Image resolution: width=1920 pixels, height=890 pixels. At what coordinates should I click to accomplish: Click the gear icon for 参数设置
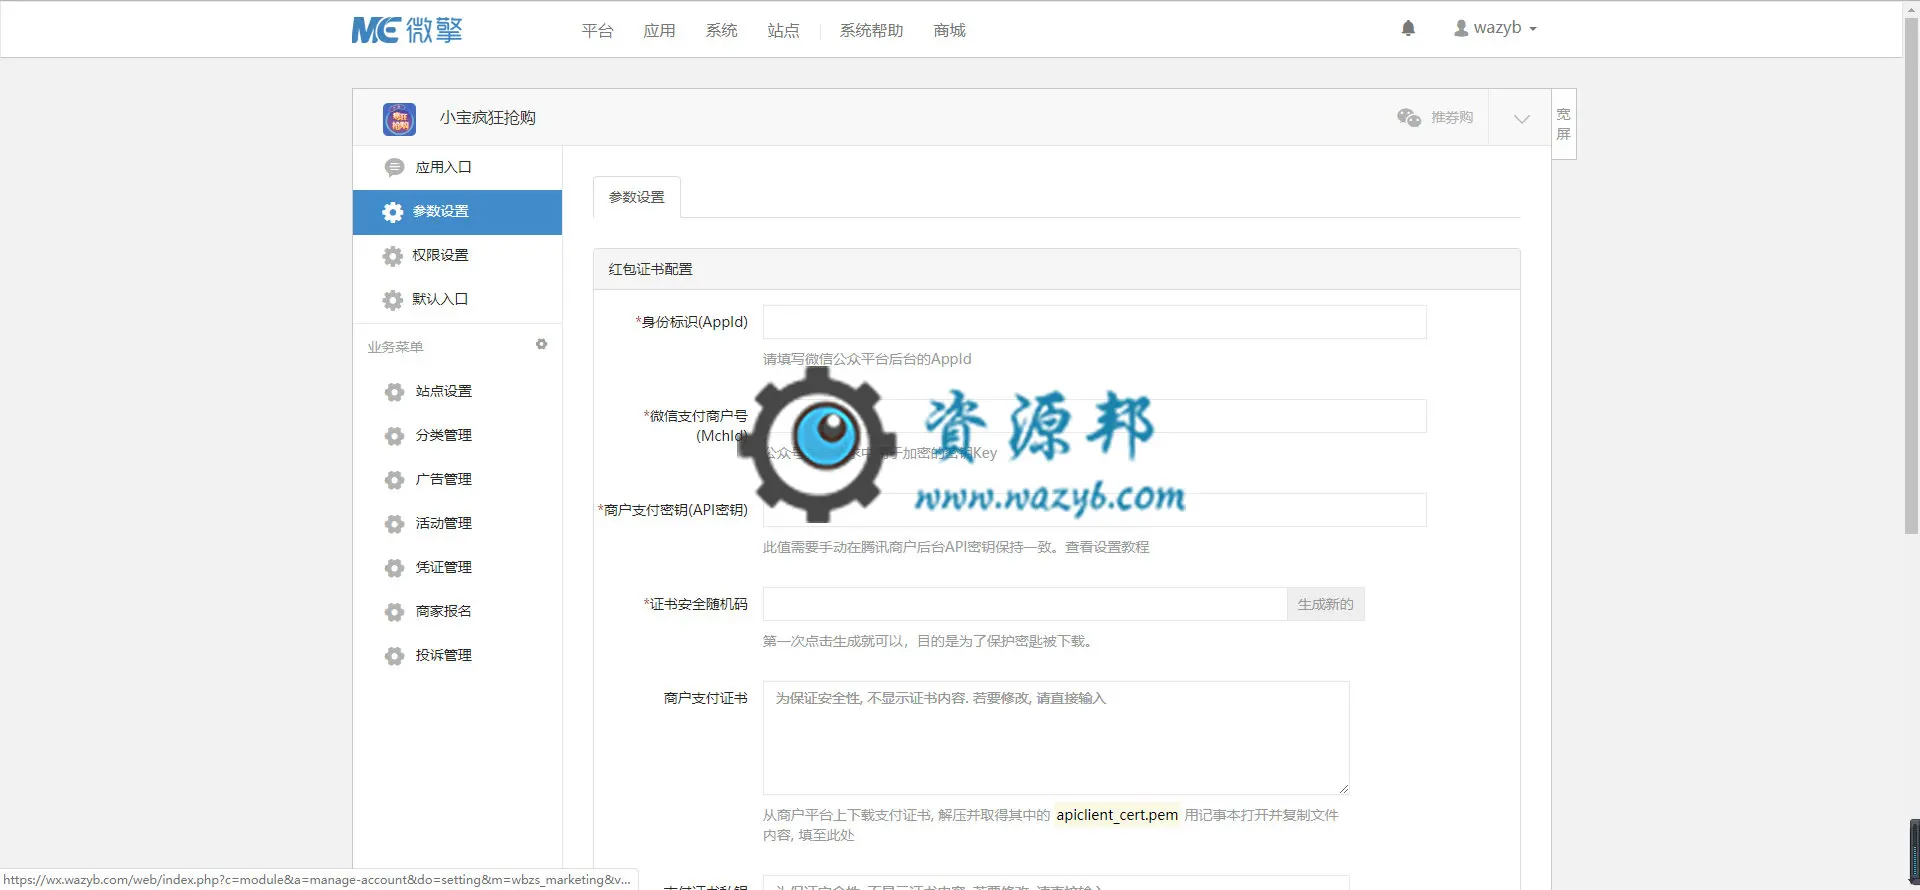[393, 212]
